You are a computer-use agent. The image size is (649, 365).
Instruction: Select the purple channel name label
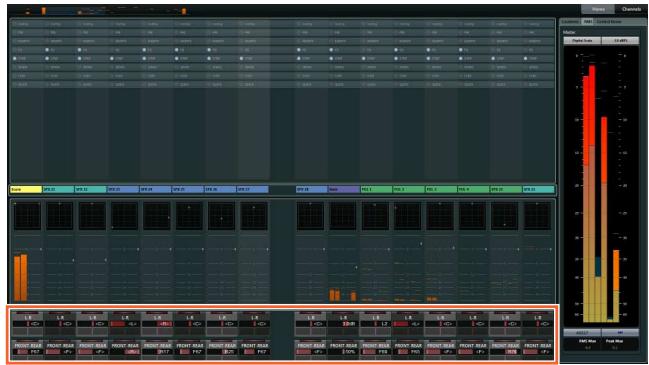click(x=344, y=190)
